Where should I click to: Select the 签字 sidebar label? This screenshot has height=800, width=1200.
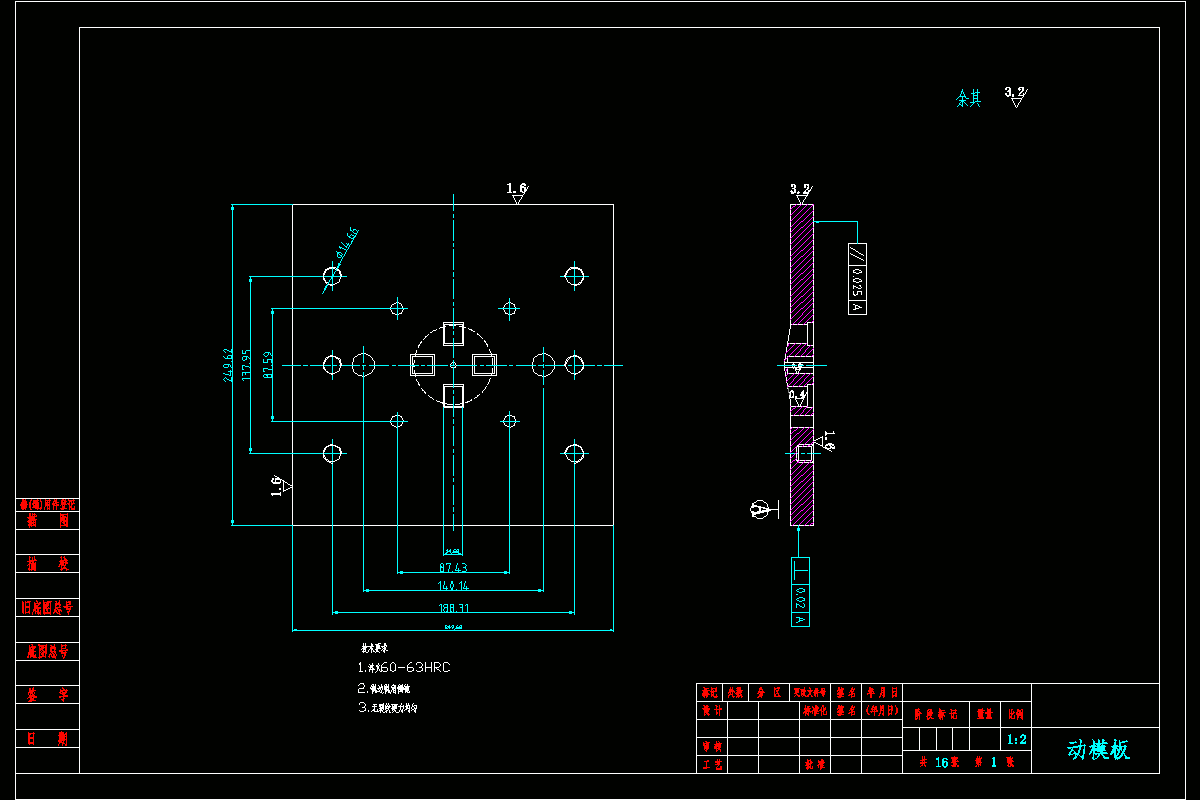[48, 694]
